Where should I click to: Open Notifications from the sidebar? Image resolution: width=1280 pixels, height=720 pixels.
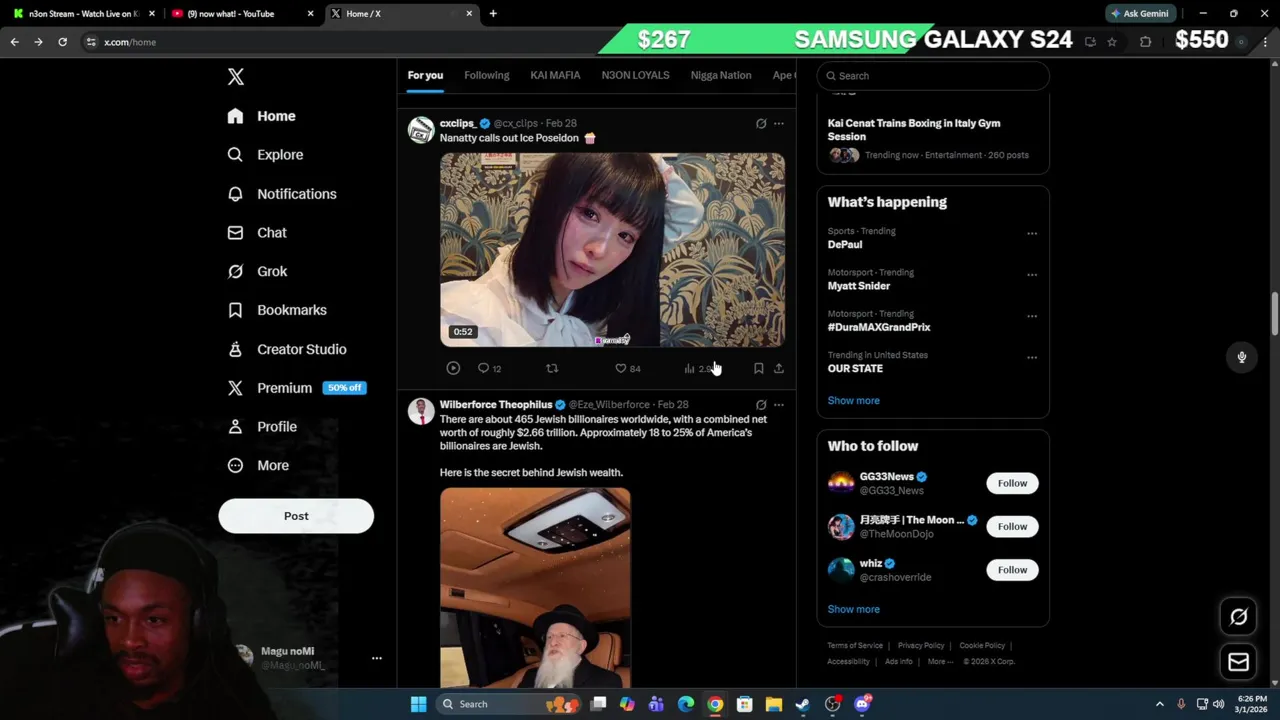tap(281, 194)
